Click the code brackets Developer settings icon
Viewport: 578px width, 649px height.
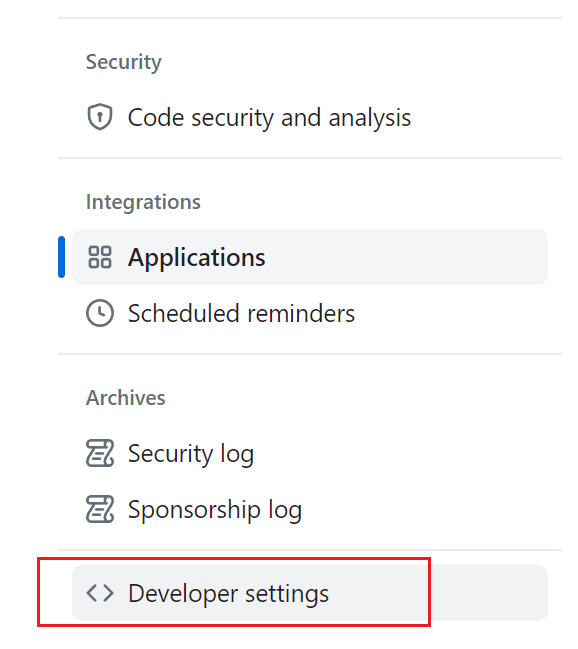(x=100, y=593)
